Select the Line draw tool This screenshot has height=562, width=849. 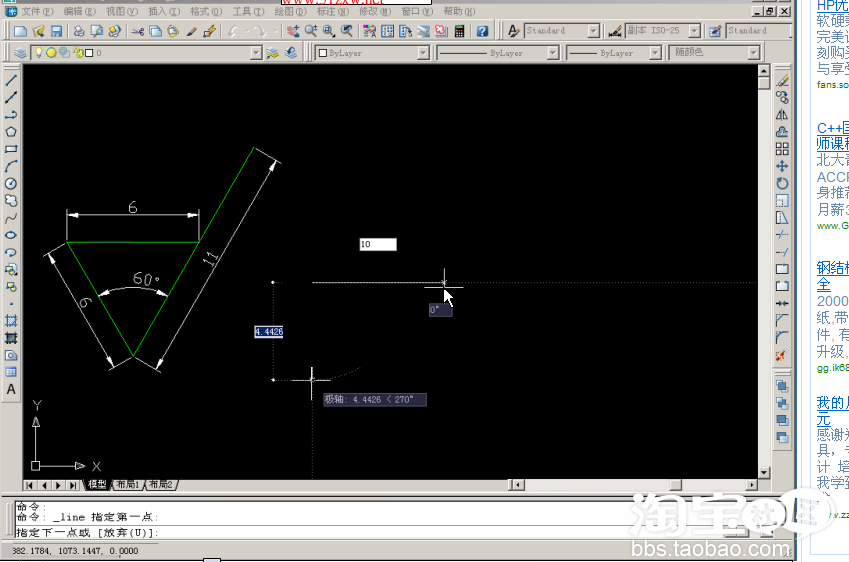(12, 80)
